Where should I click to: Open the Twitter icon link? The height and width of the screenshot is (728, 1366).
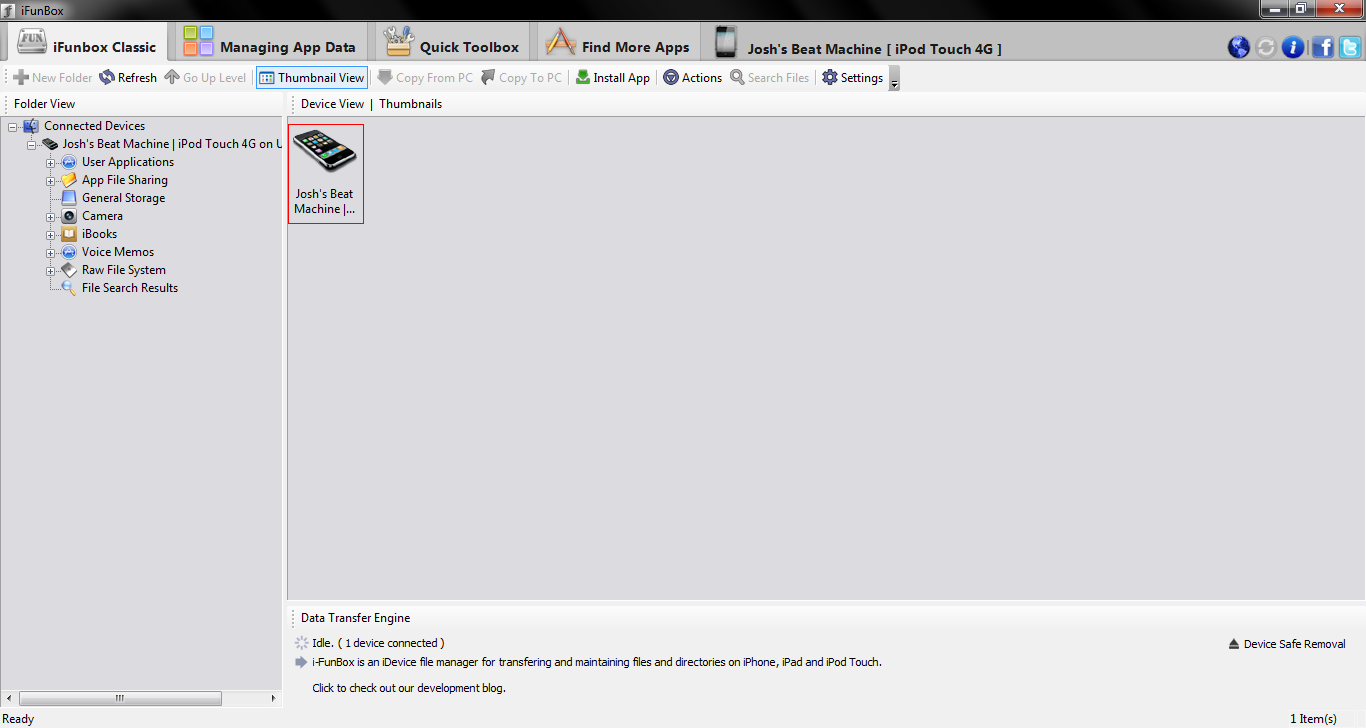(x=1350, y=47)
